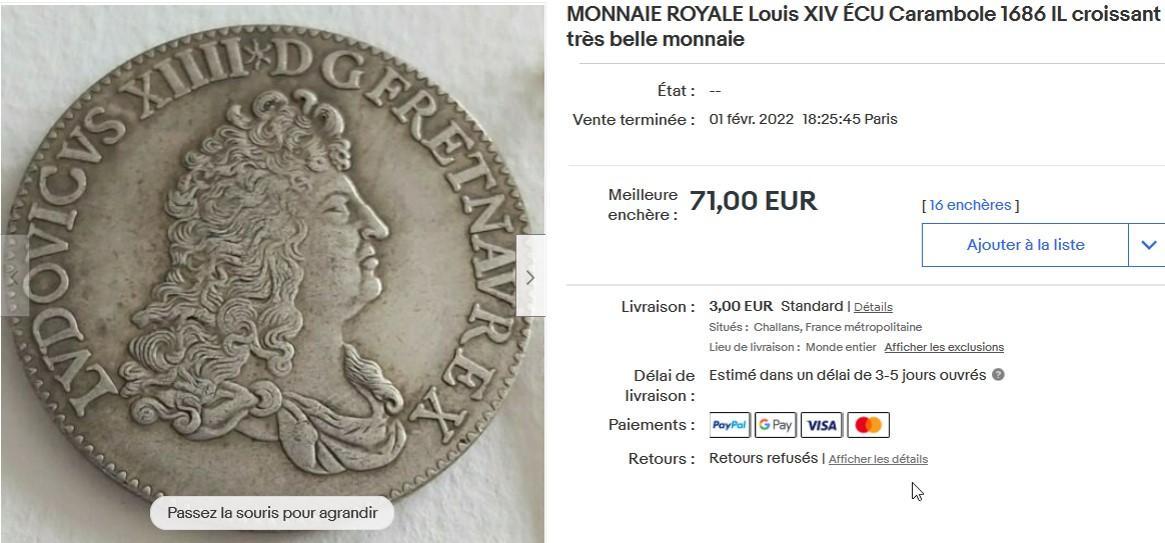Show previous coin photo with left arrow
The image size is (1165, 543).
(x=13, y=276)
